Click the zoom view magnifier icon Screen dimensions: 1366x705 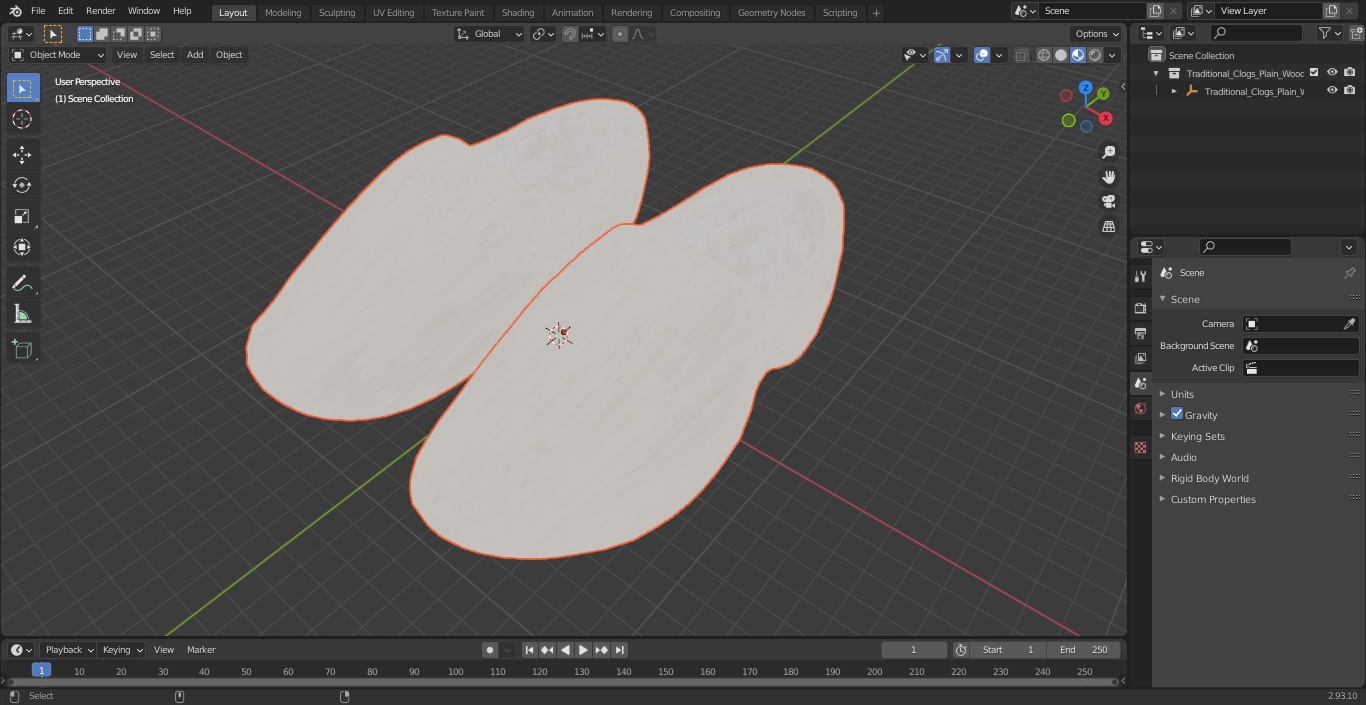click(x=1108, y=152)
